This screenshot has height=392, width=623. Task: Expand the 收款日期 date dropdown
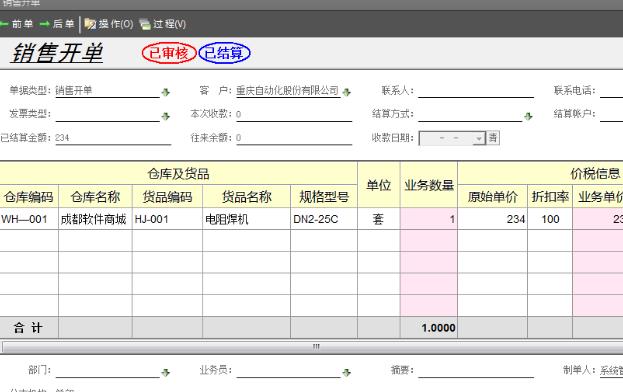(x=479, y=139)
